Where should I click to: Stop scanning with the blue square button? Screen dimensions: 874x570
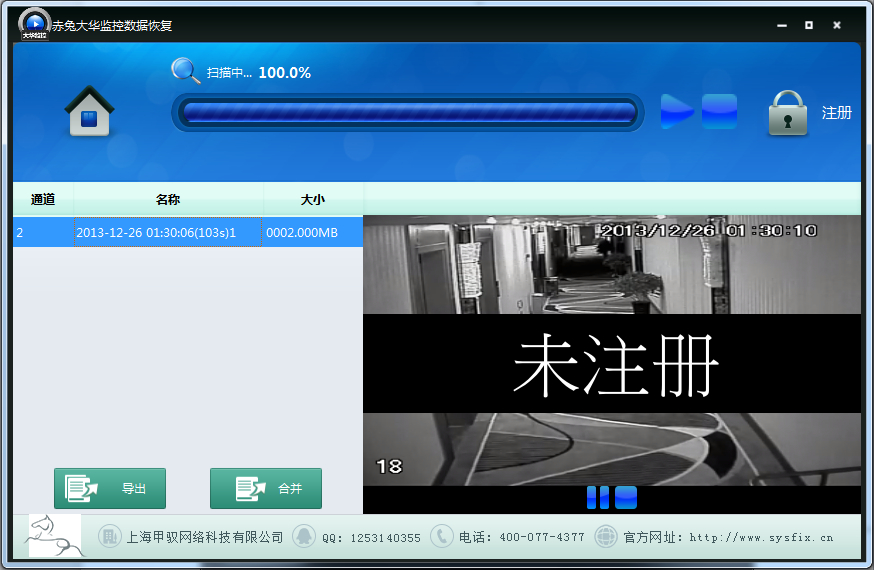[719, 111]
